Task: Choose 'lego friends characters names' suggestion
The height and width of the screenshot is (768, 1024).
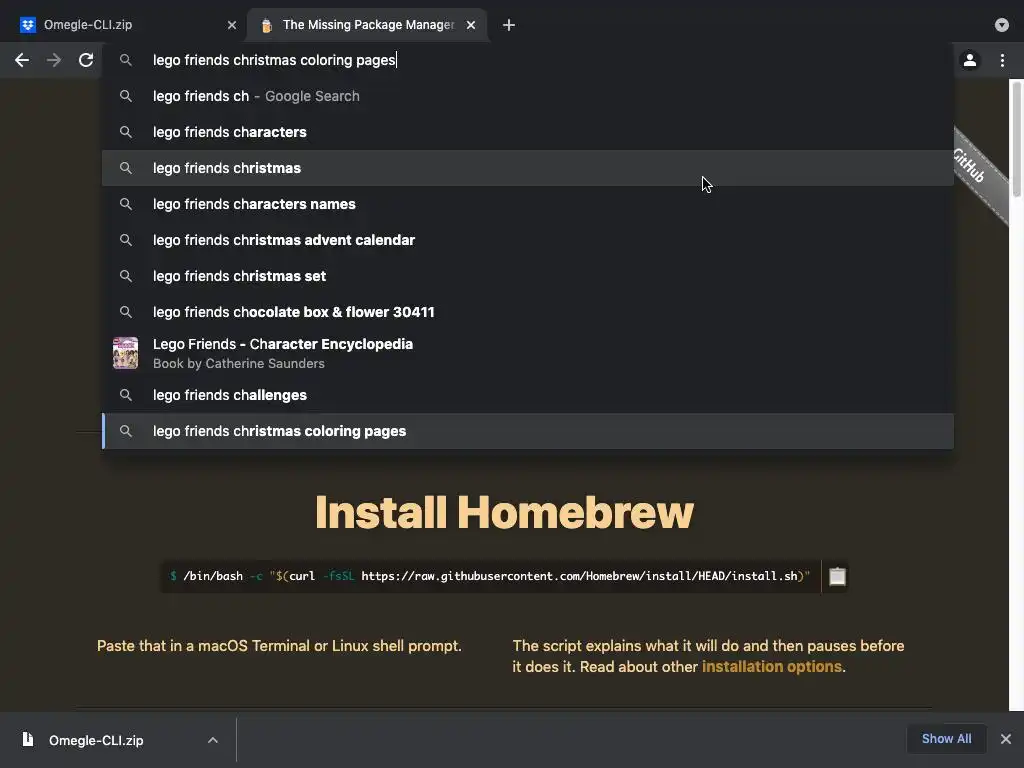Action: pyautogui.click(x=528, y=204)
